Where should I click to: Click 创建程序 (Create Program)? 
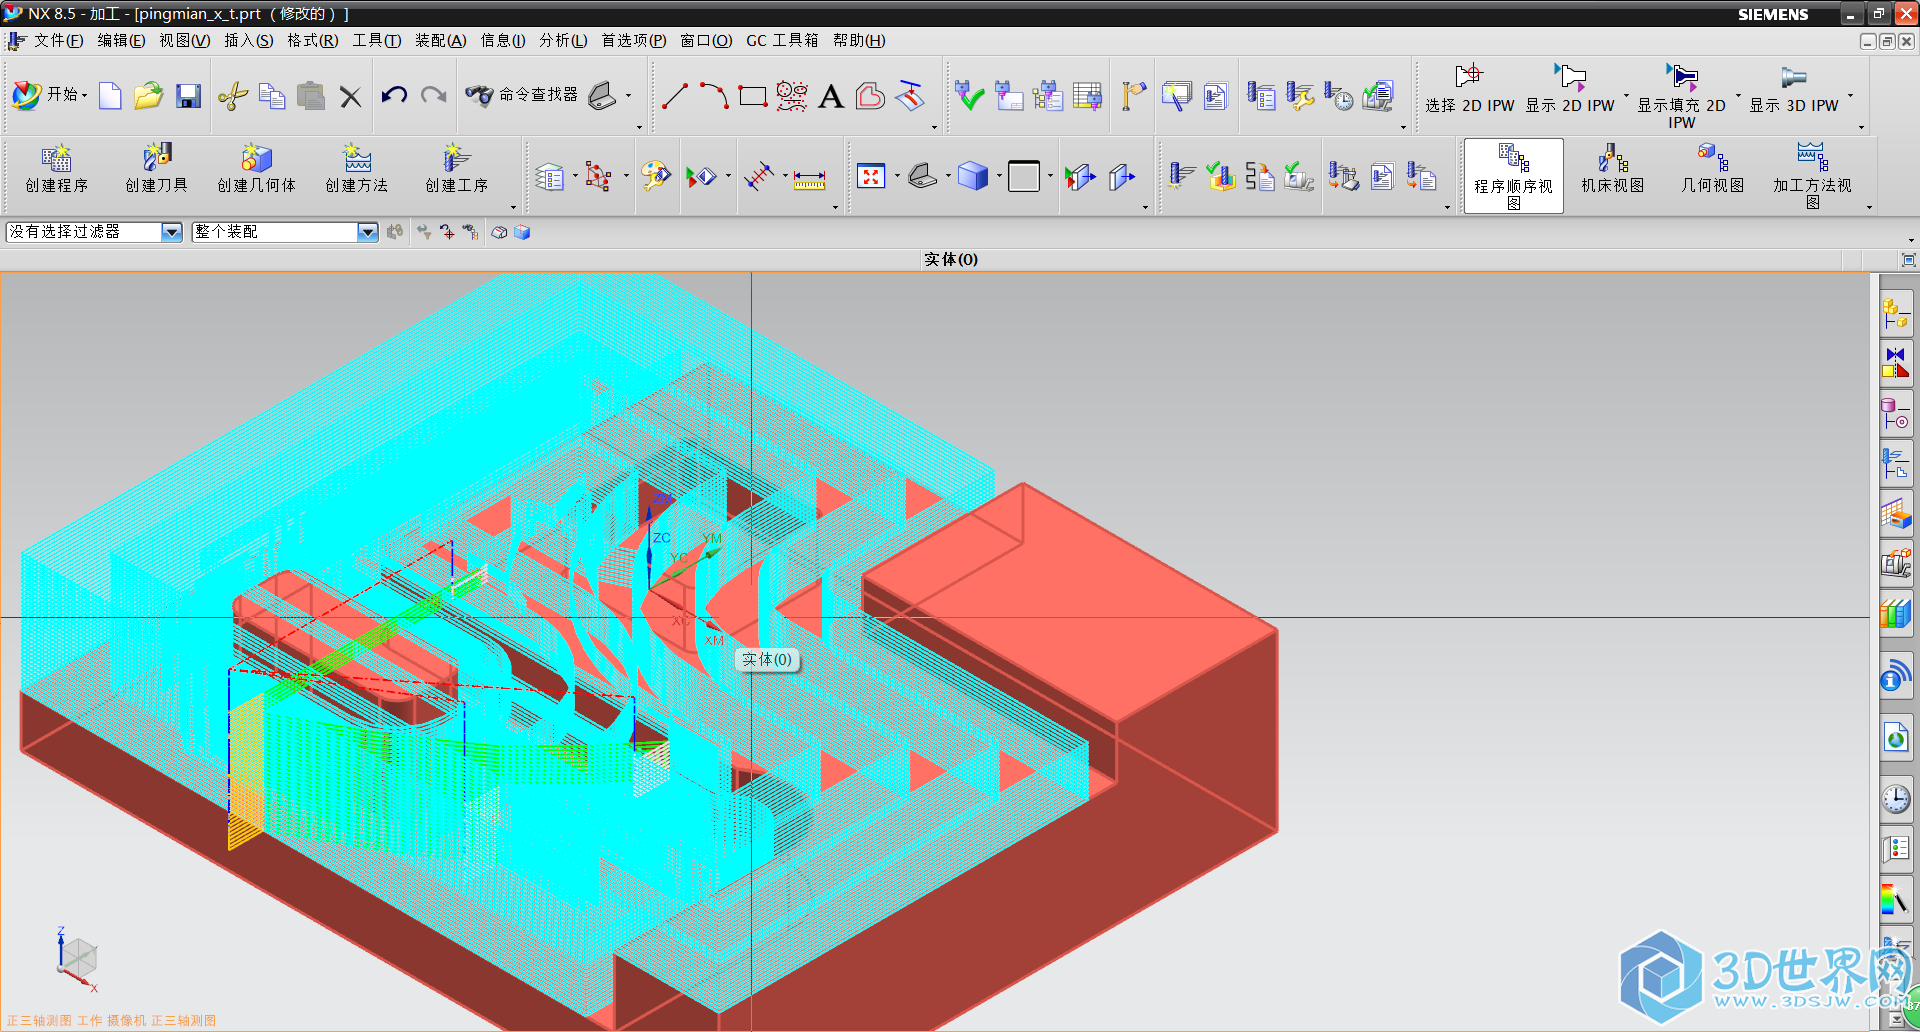click(57, 168)
